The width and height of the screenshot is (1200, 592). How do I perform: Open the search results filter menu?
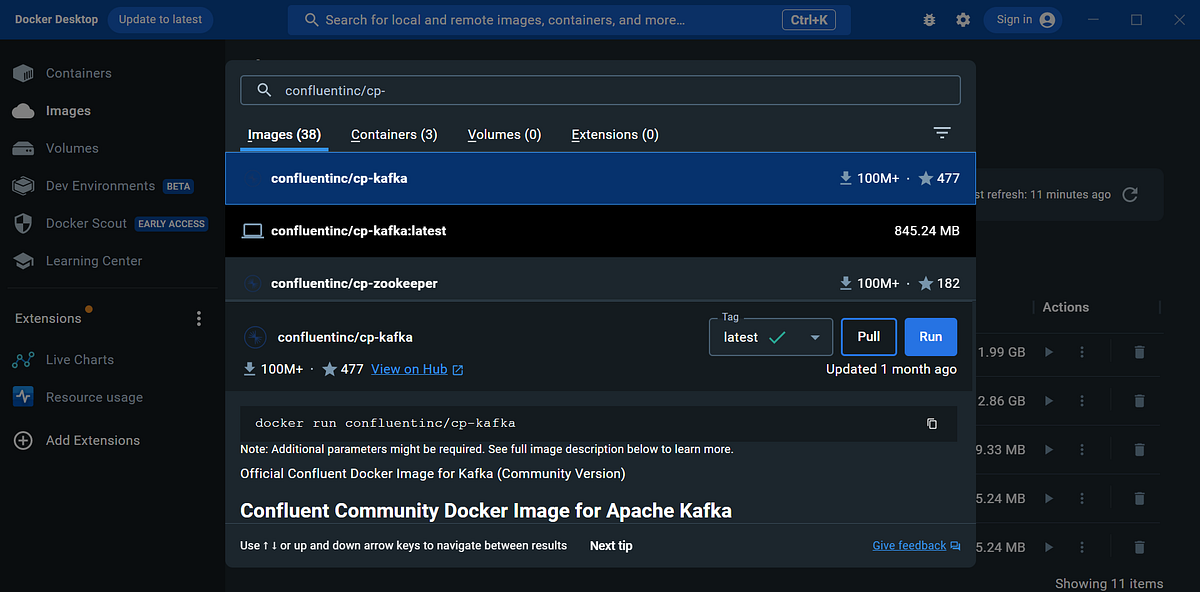(941, 132)
